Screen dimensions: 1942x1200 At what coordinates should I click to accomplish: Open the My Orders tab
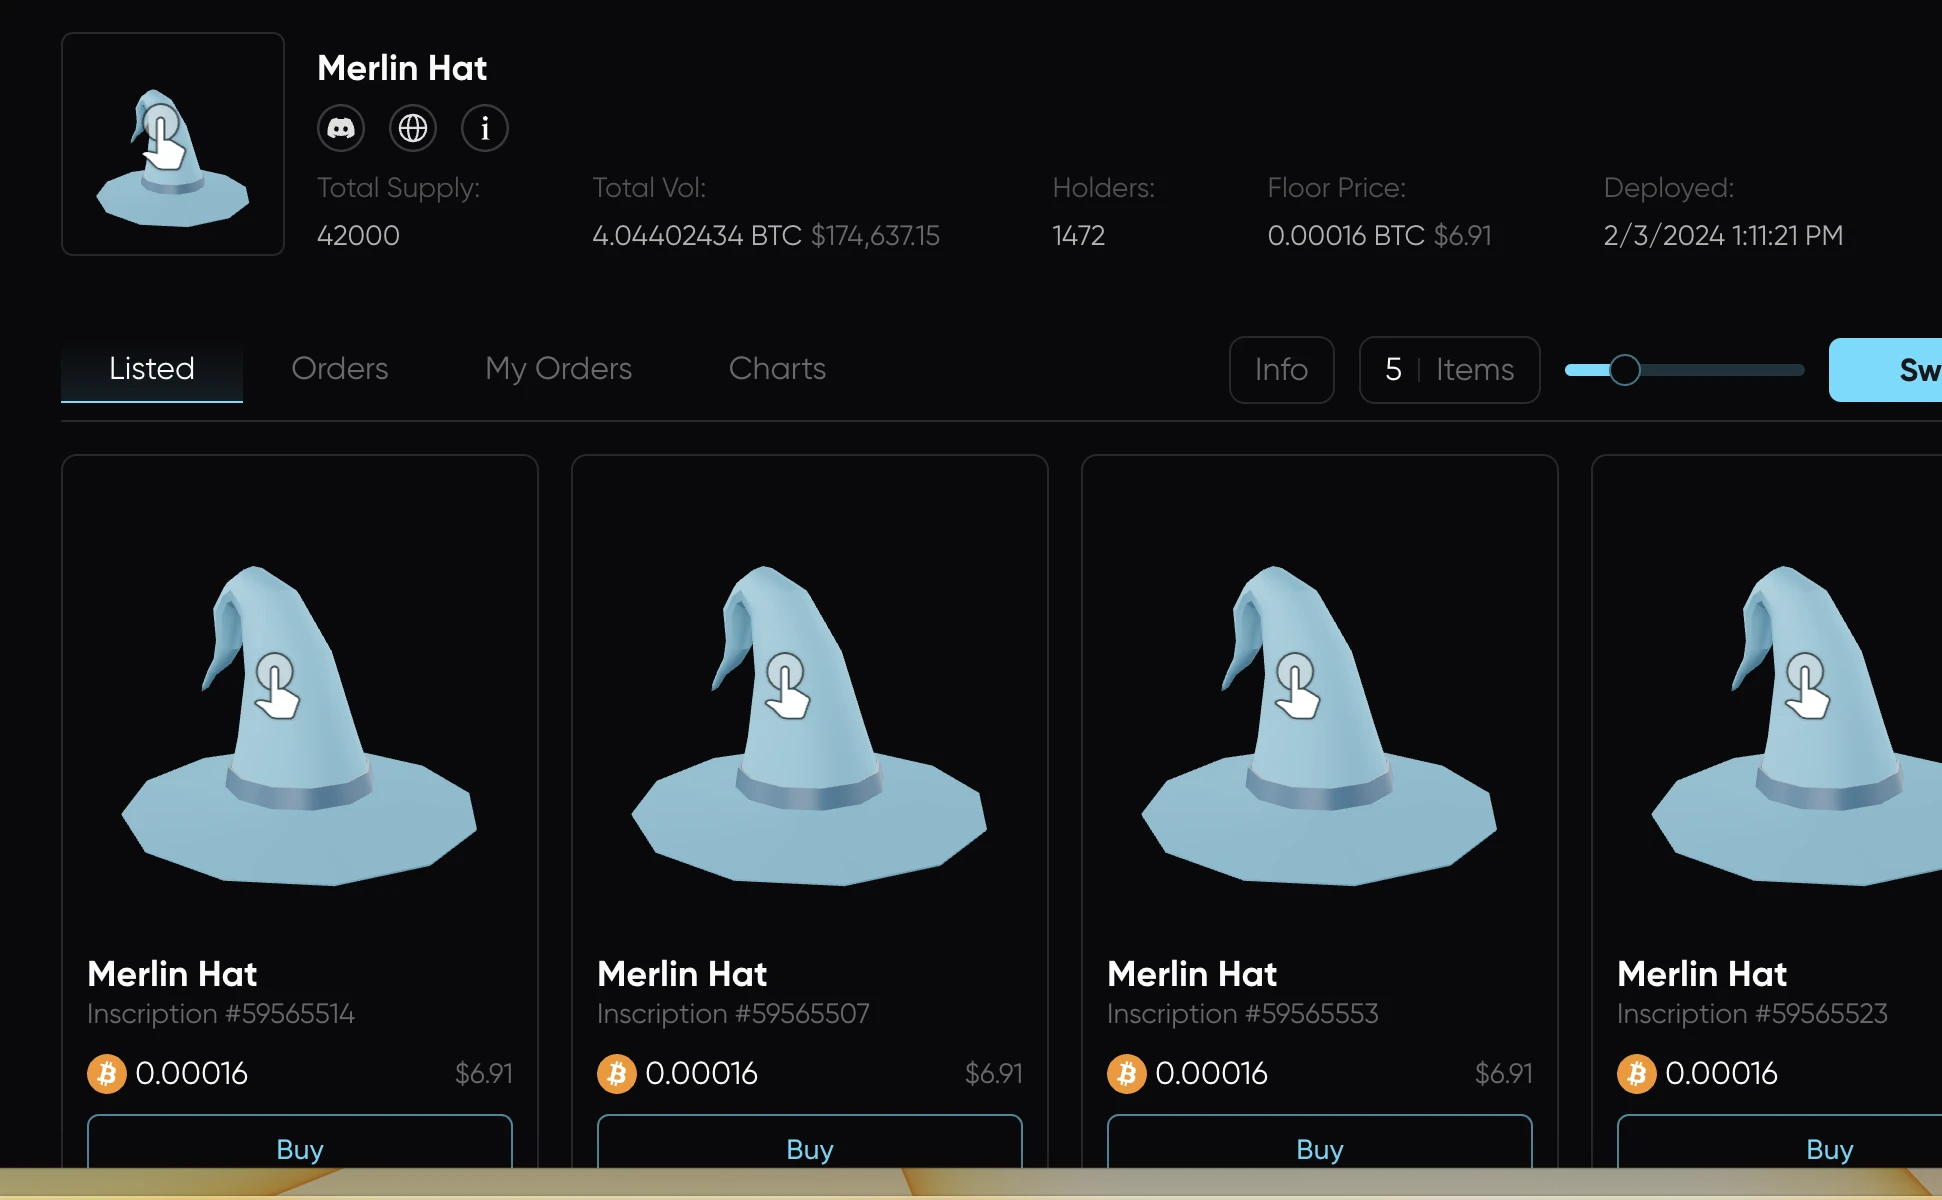558,369
